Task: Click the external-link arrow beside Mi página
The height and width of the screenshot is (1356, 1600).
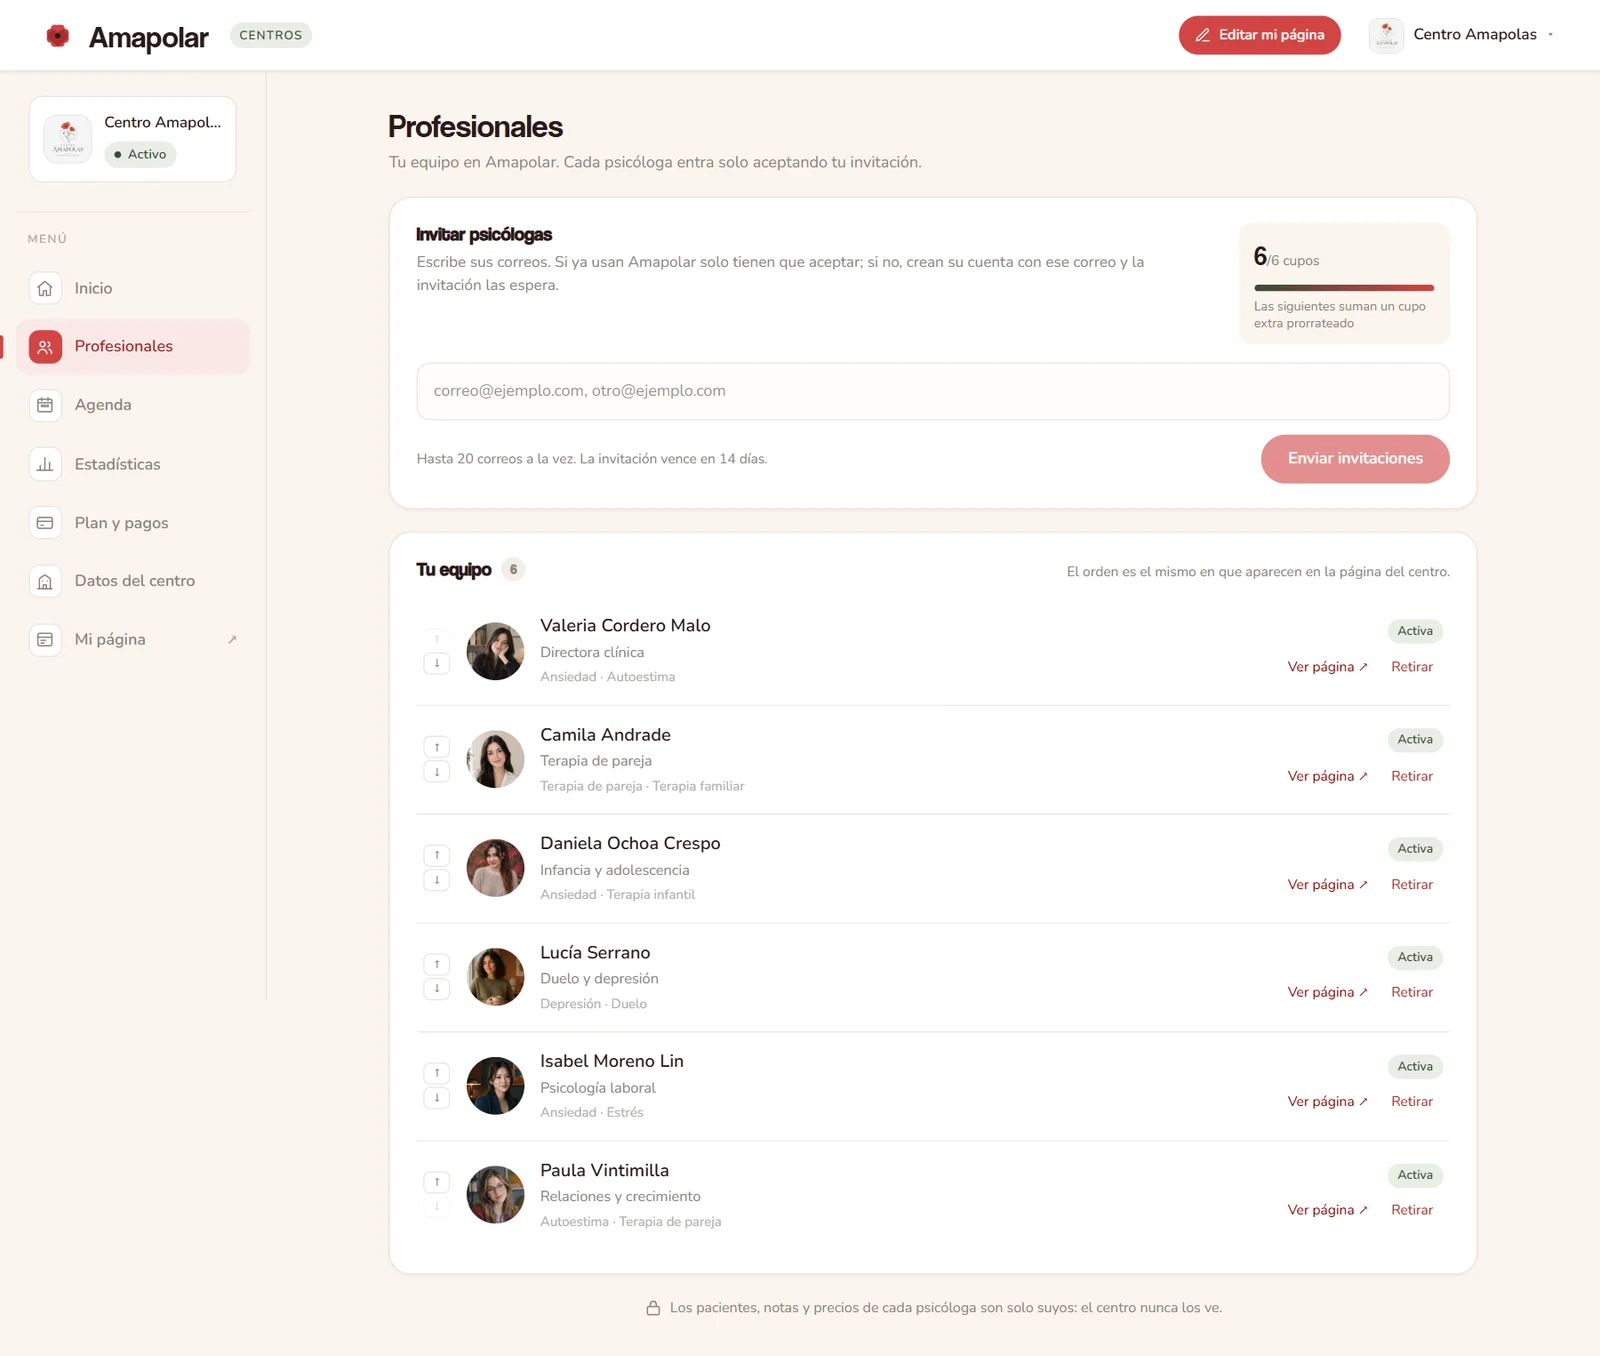Action: coord(232,640)
